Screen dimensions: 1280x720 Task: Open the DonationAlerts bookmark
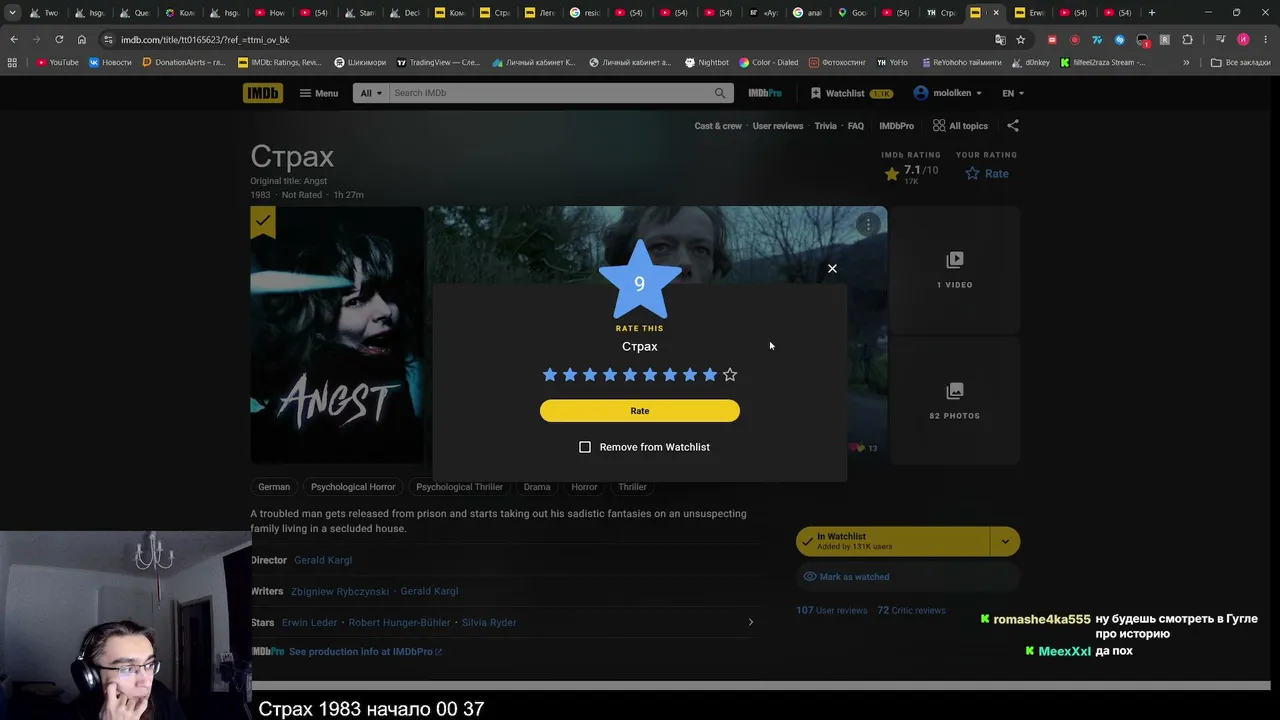[x=184, y=62]
